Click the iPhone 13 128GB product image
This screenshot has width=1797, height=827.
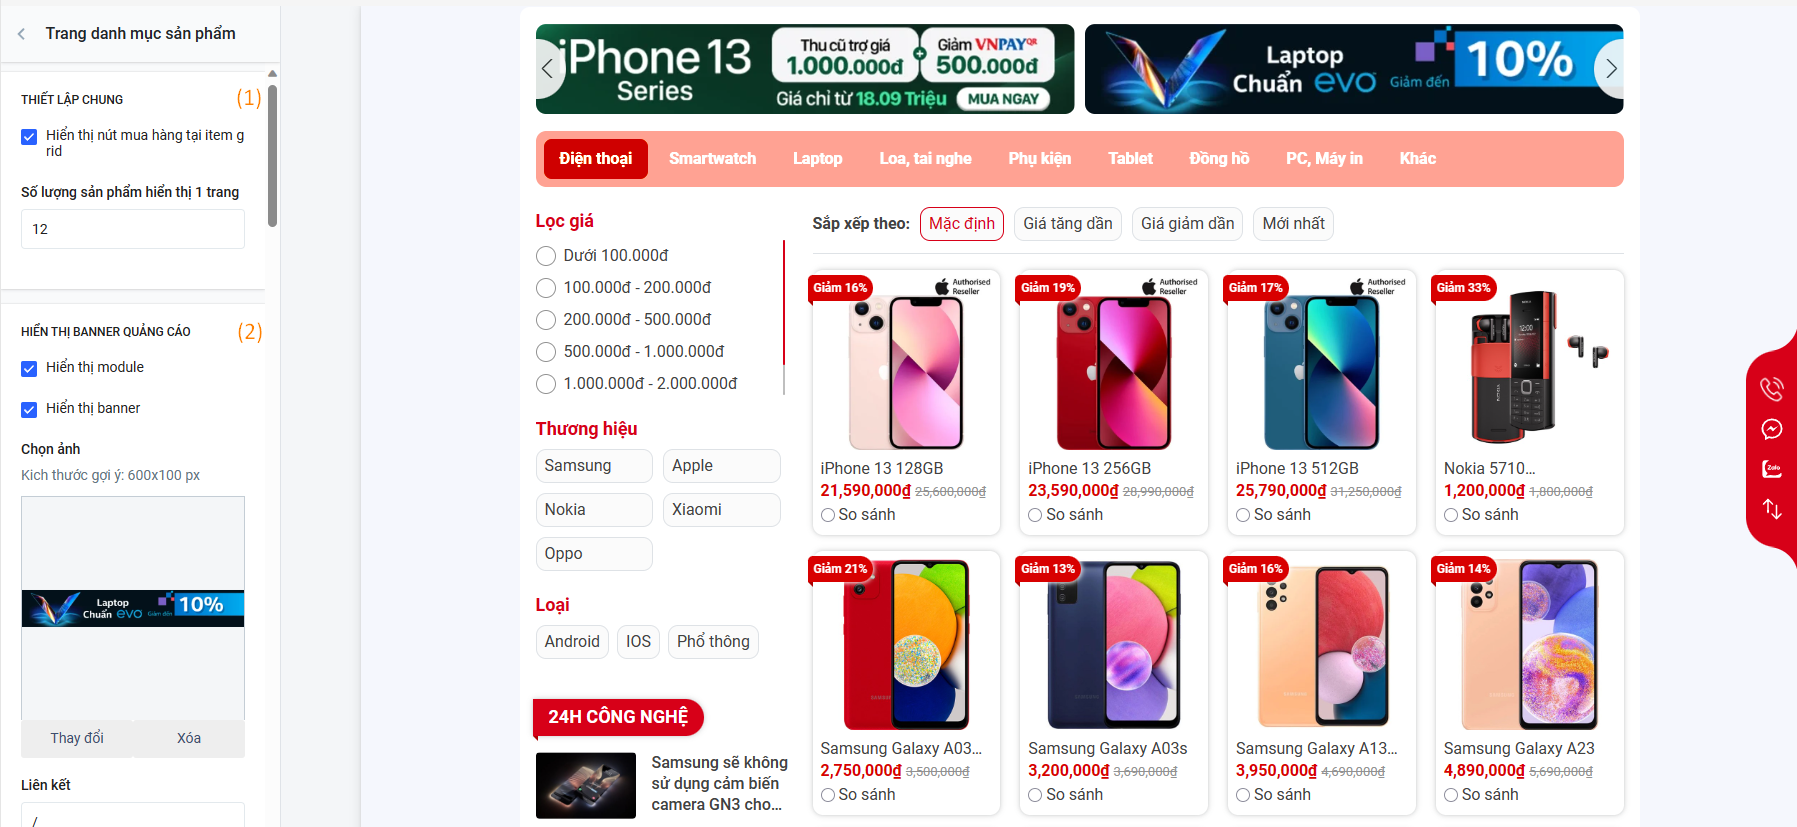(906, 372)
